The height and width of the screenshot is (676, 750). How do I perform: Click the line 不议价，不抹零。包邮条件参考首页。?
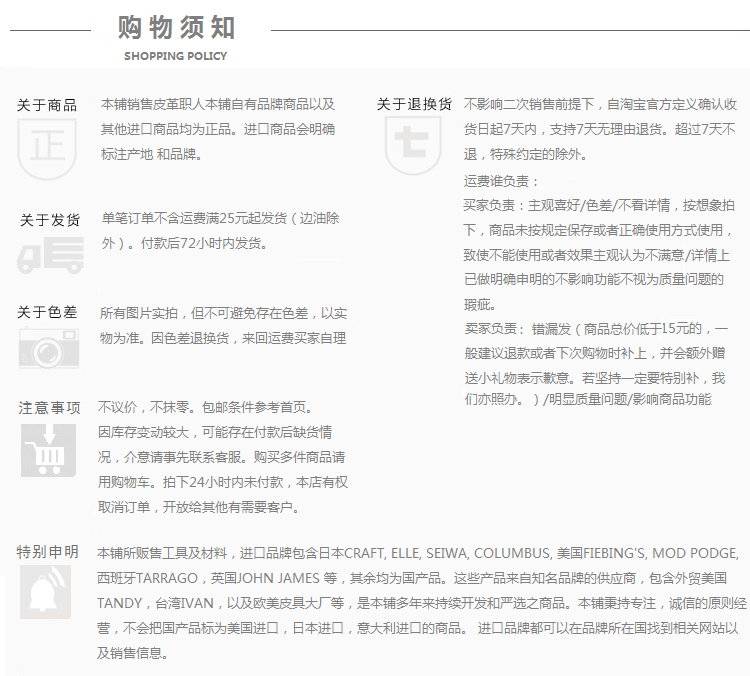[206, 408]
